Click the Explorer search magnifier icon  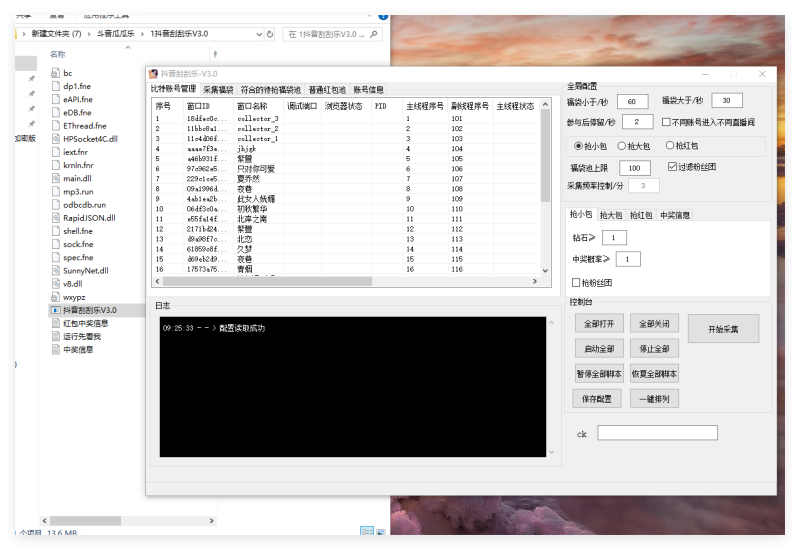point(373,34)
